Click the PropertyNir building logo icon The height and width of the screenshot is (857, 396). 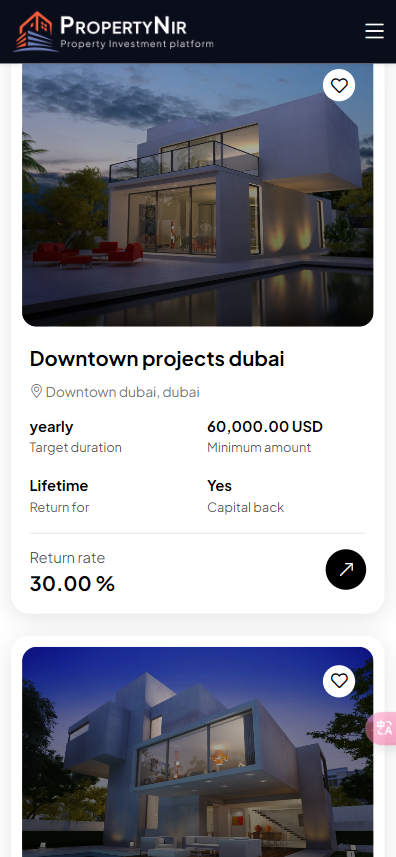click(36, 32)
